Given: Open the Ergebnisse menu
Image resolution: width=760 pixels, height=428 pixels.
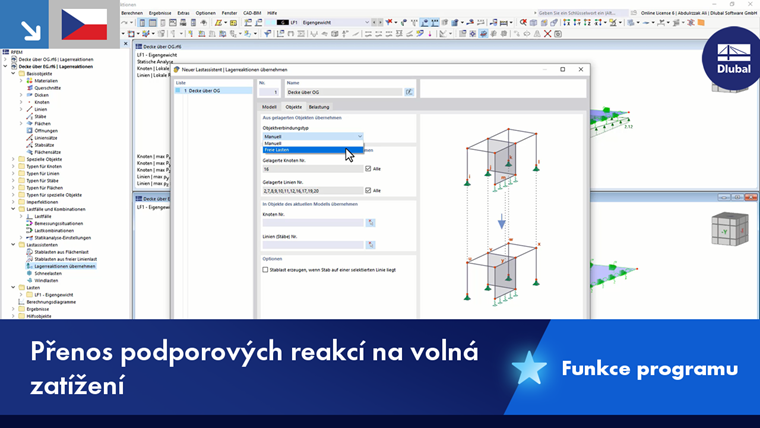Looking at the screenshot, I should 160,13.
